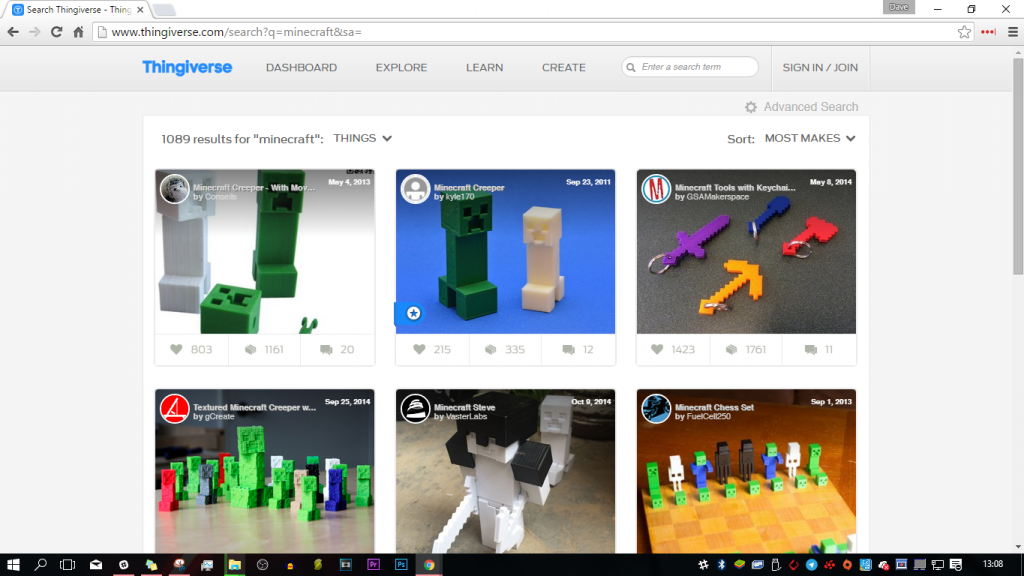Open the Bluetooth tray icon
1024x576 pixels.
pos(722,565)
